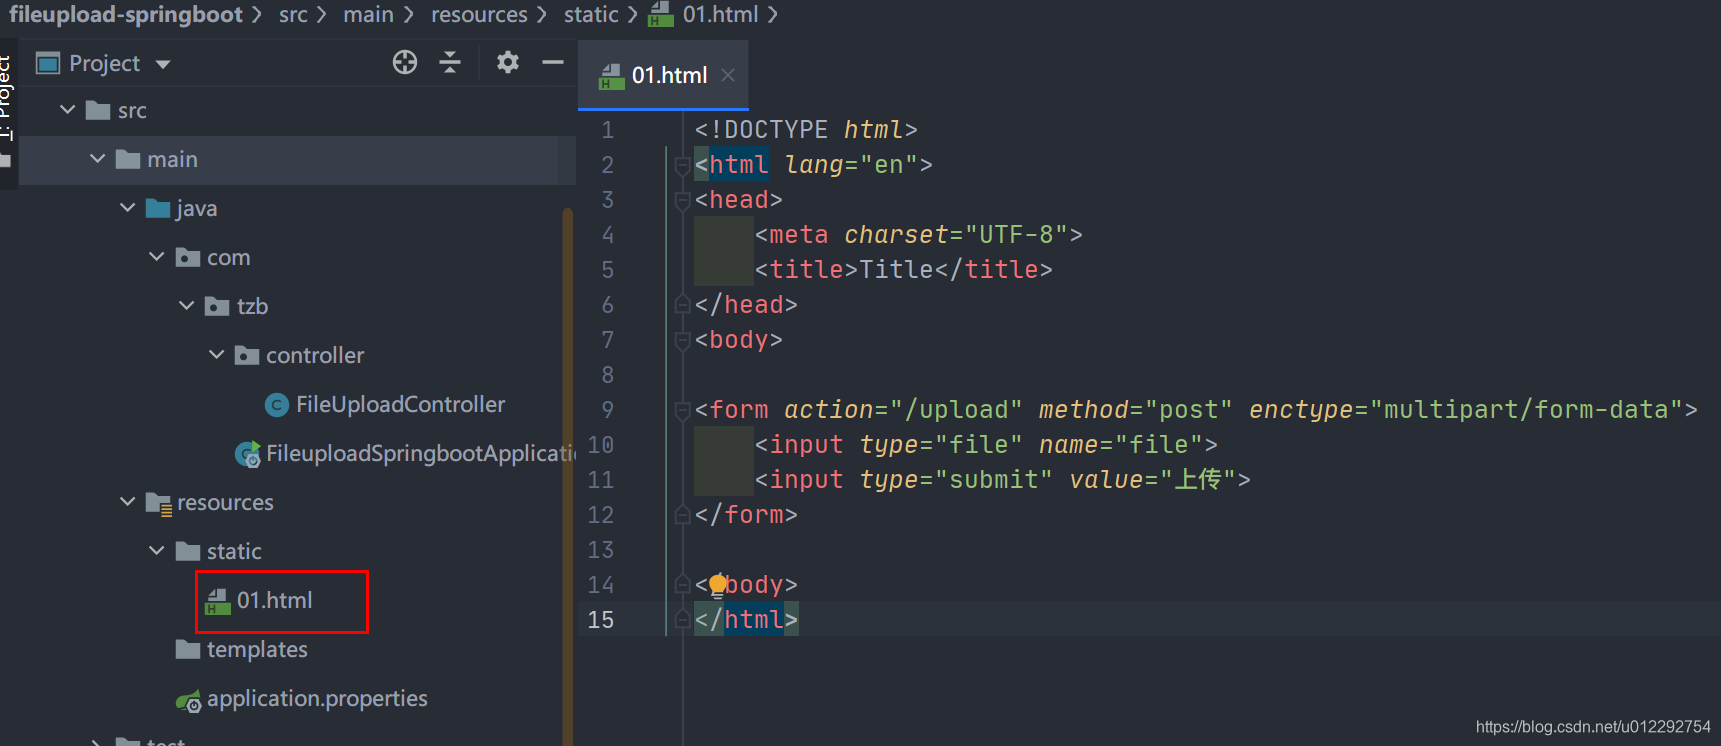Open Project panel settings gear
The image size is (1721, 746).
click(x=508, y=63)
